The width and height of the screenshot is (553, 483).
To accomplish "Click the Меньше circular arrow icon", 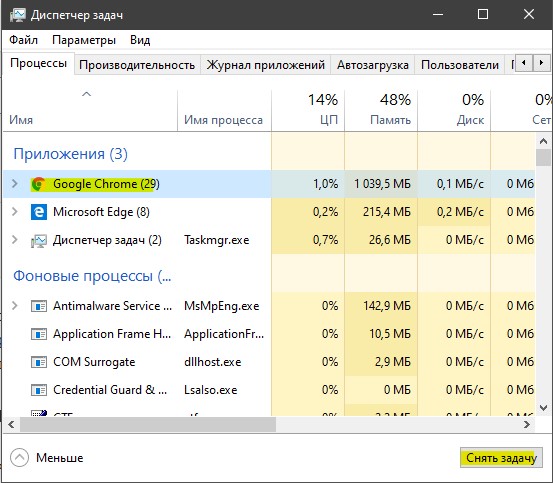I will click(x=19, y=458).
